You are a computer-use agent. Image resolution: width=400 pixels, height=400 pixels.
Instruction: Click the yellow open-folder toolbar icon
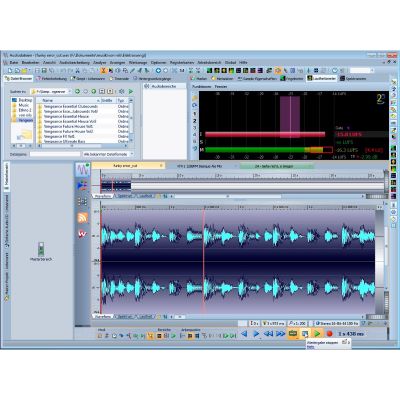(x=24, y=71)
